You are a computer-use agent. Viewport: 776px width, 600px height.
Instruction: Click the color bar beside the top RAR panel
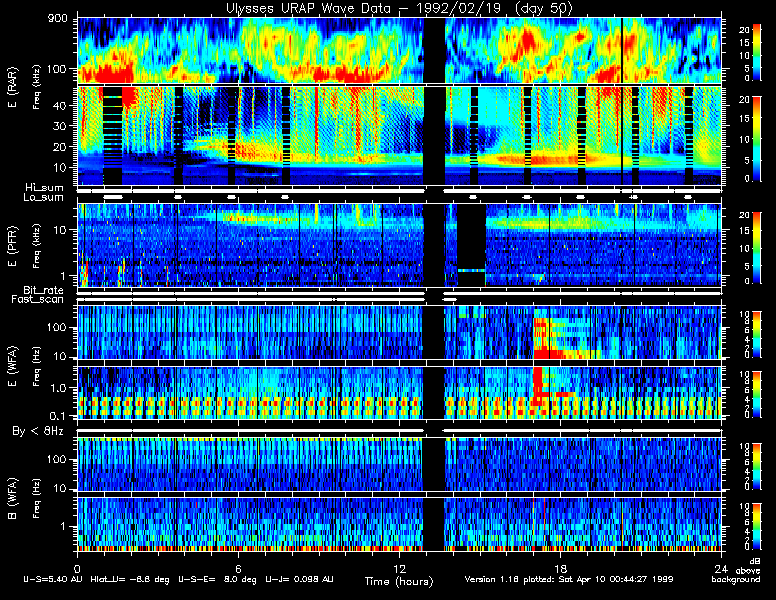point(757,52)
